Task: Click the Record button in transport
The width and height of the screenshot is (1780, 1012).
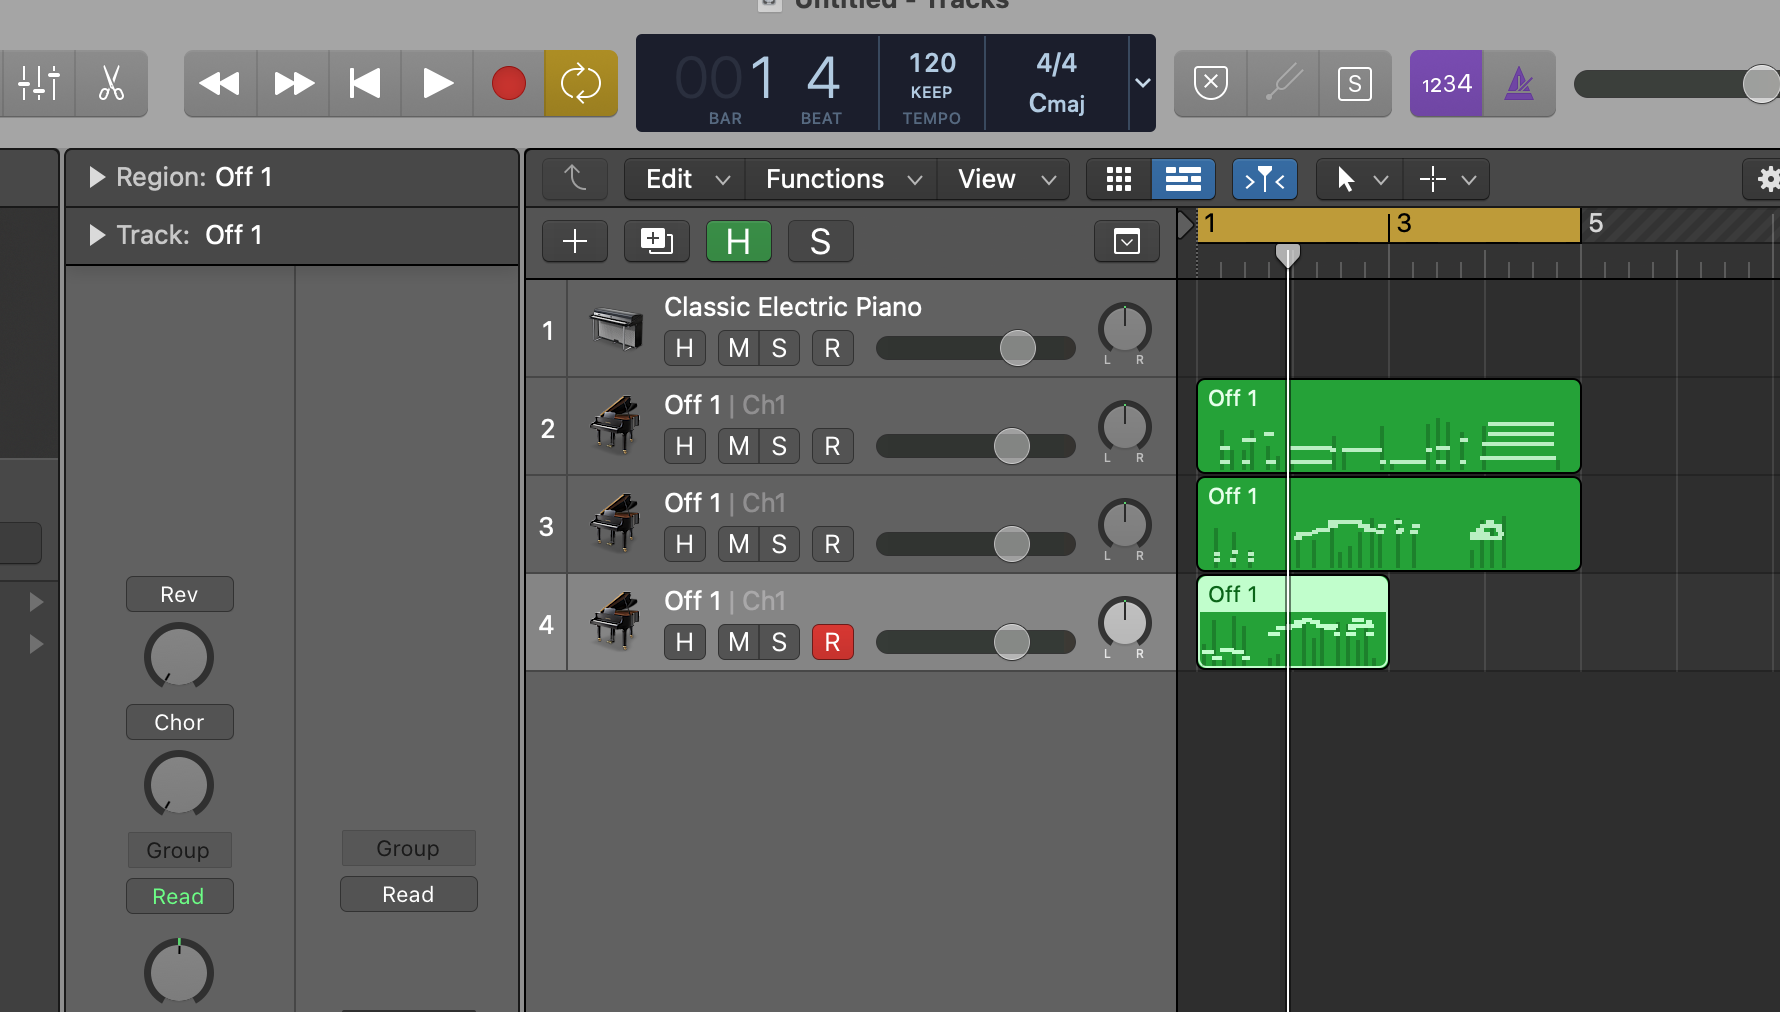Action: pos(508,84)
